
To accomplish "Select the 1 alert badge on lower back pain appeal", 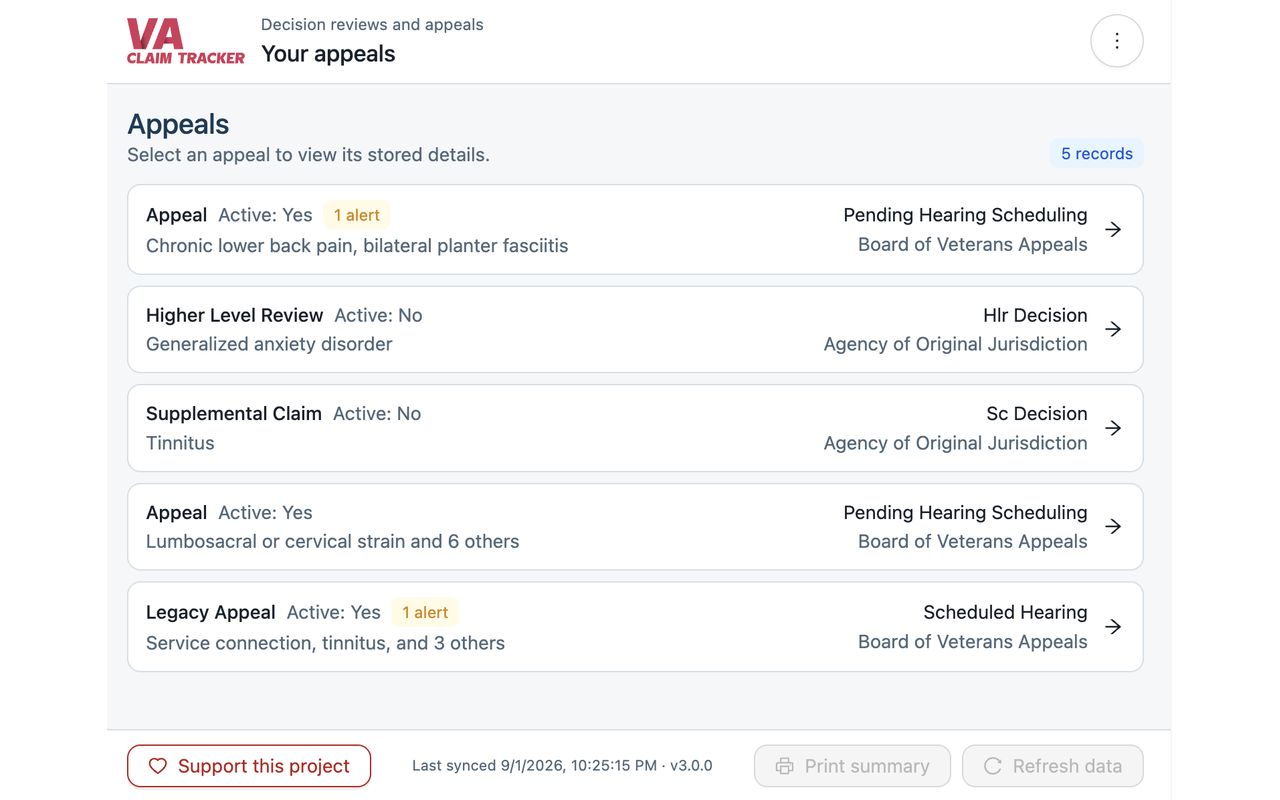I will (x=357, y=215).
